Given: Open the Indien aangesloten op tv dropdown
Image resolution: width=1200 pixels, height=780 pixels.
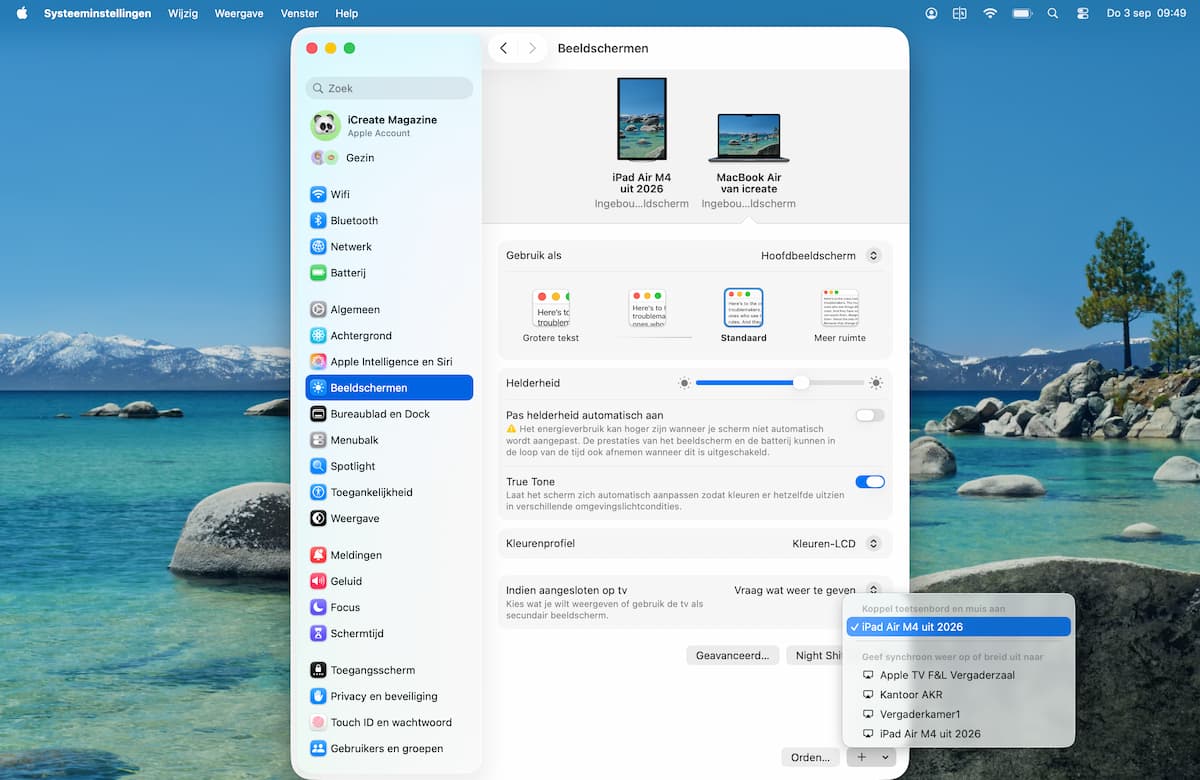Looking at the screenshot, I should pyautogui.click(x=807, y=590).
